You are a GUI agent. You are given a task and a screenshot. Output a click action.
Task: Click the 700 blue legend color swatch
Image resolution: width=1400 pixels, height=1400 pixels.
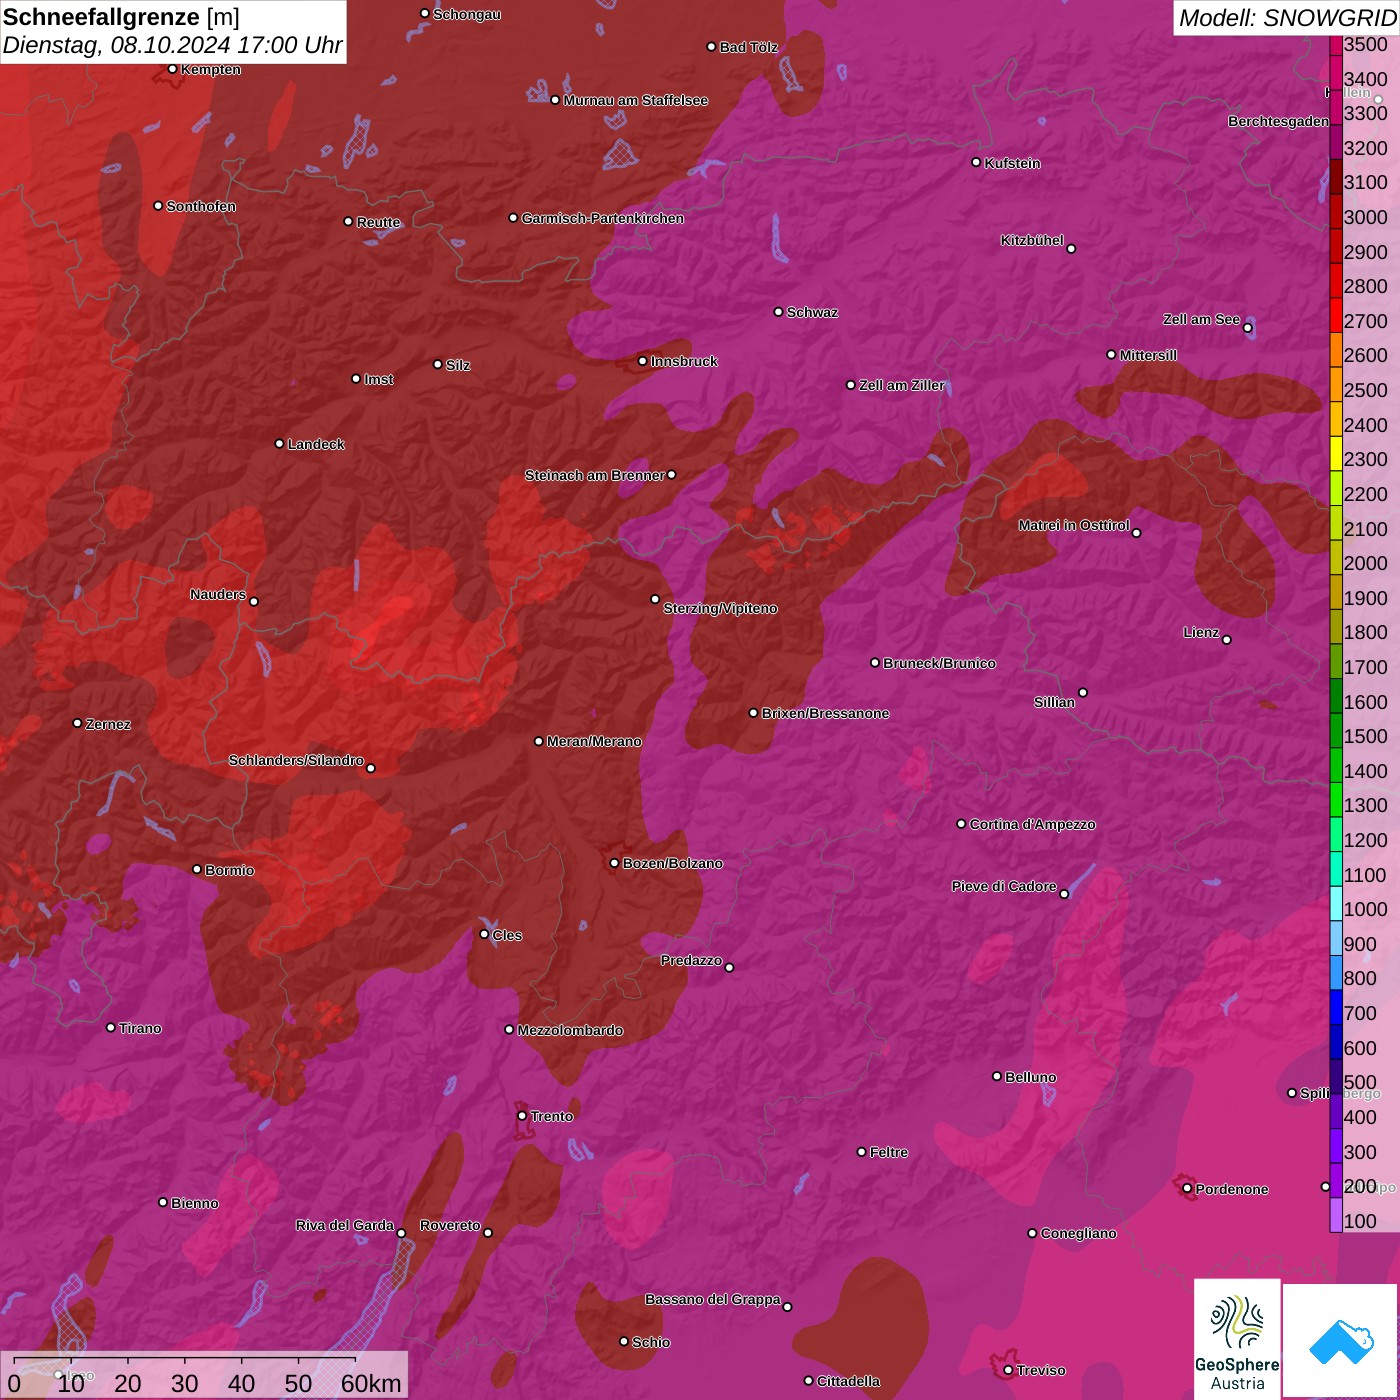1336,1007
